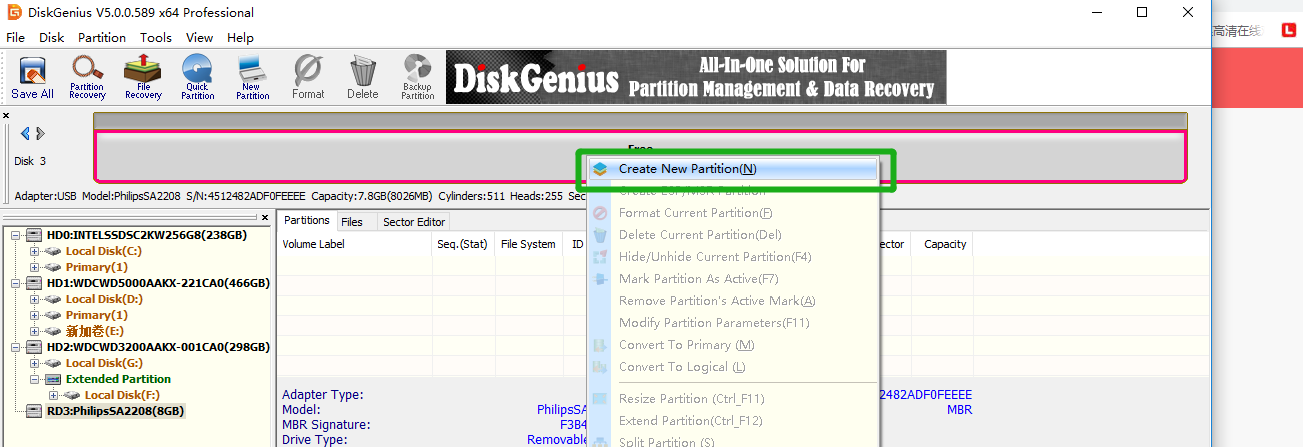
Task: Collapse the HD1:WDCWD5000AAKX tree node
Action: [16, 283]
